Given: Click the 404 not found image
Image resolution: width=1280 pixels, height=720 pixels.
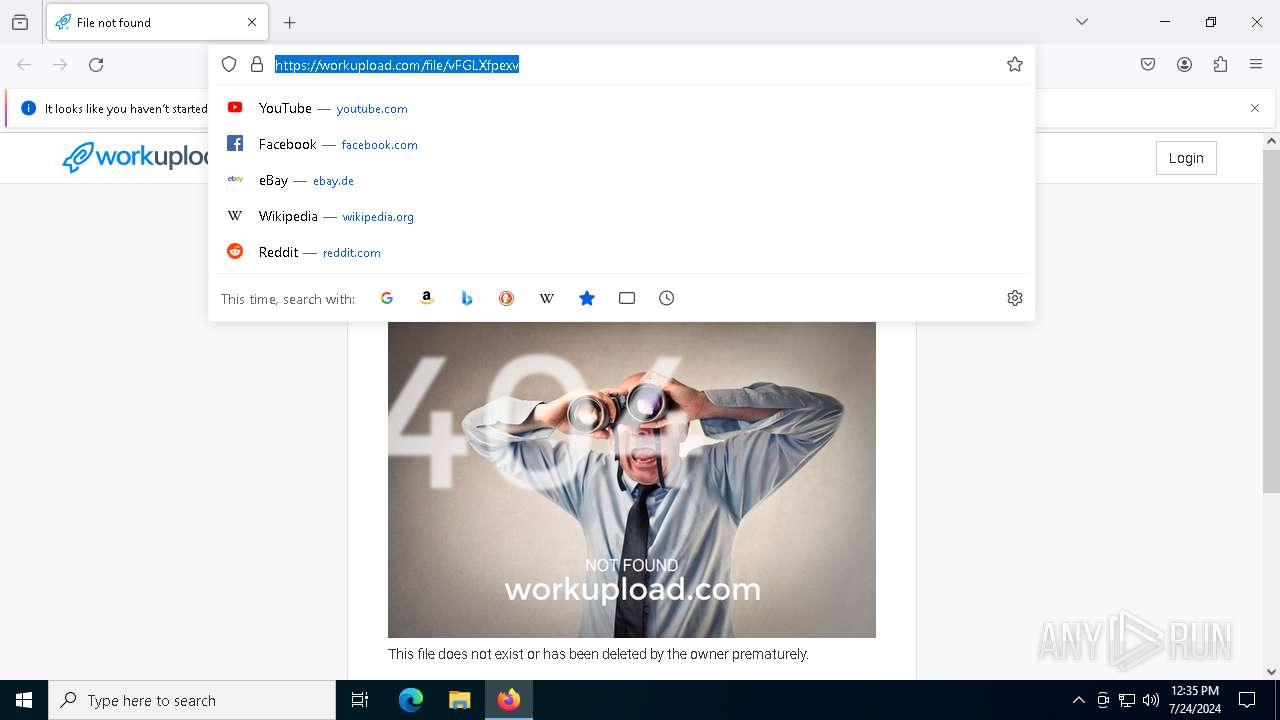Looking at the screenshot, I should (x=632, y=479).
